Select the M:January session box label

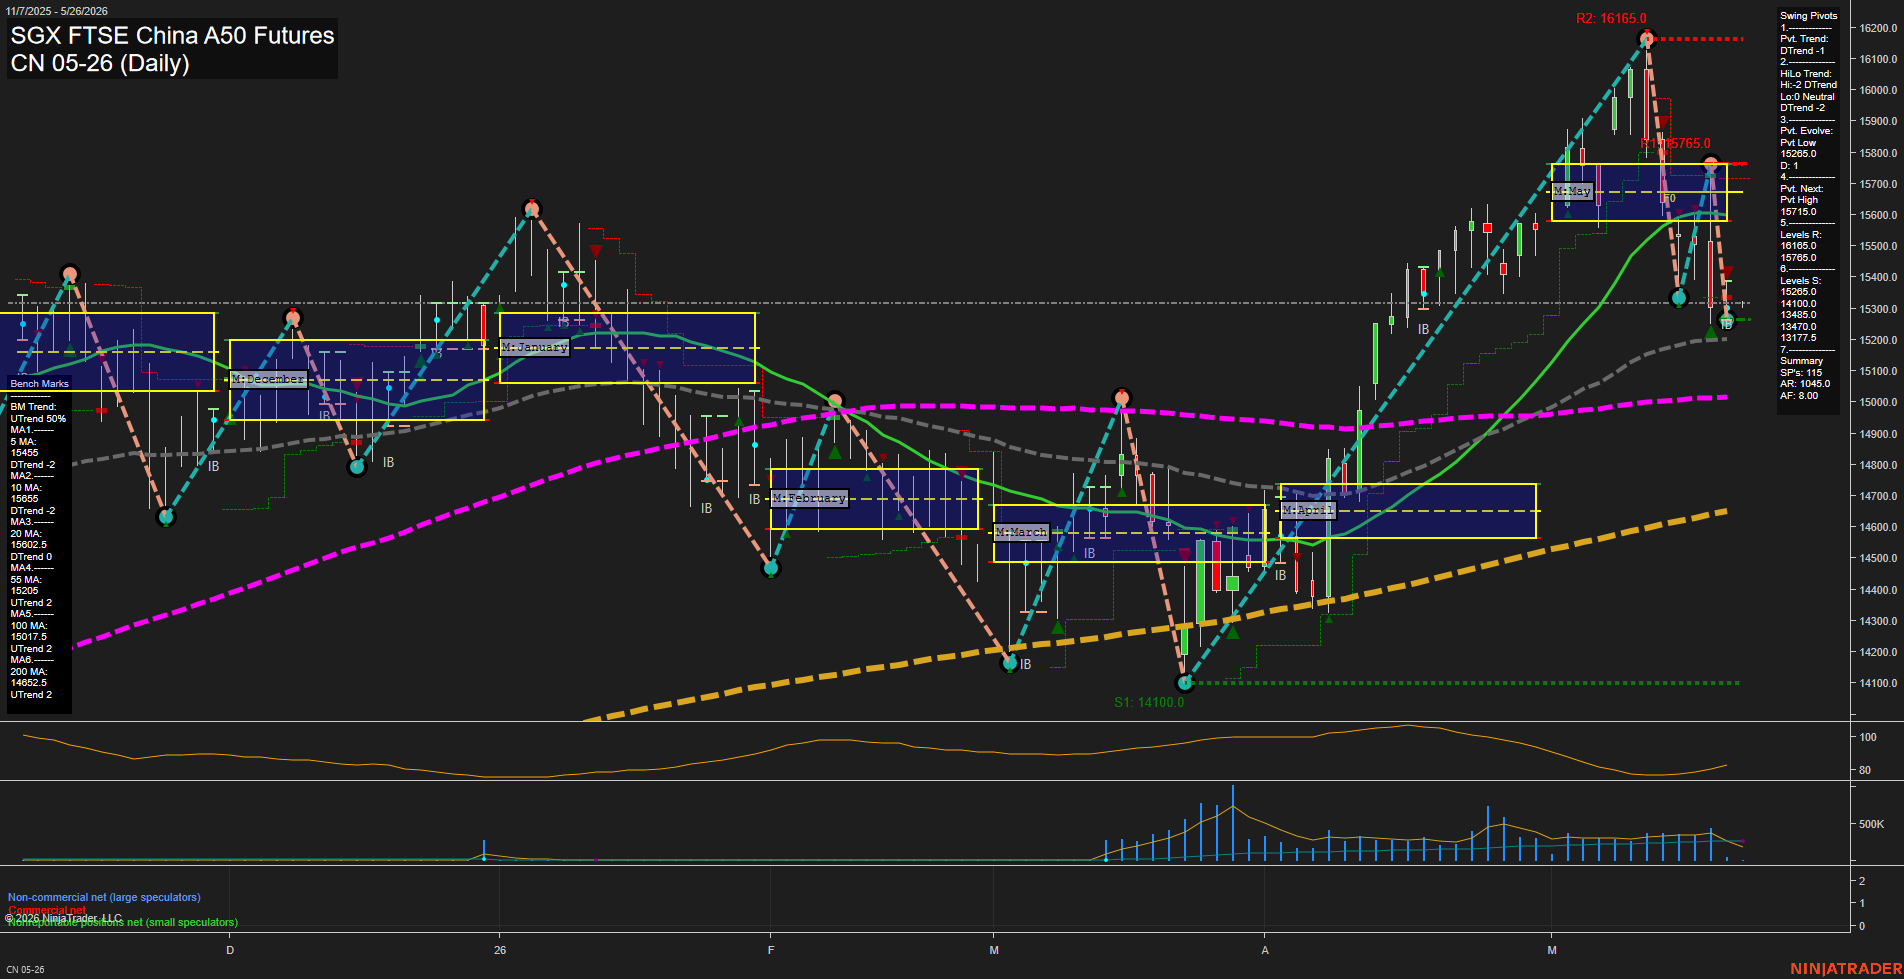tap(535, 347)
